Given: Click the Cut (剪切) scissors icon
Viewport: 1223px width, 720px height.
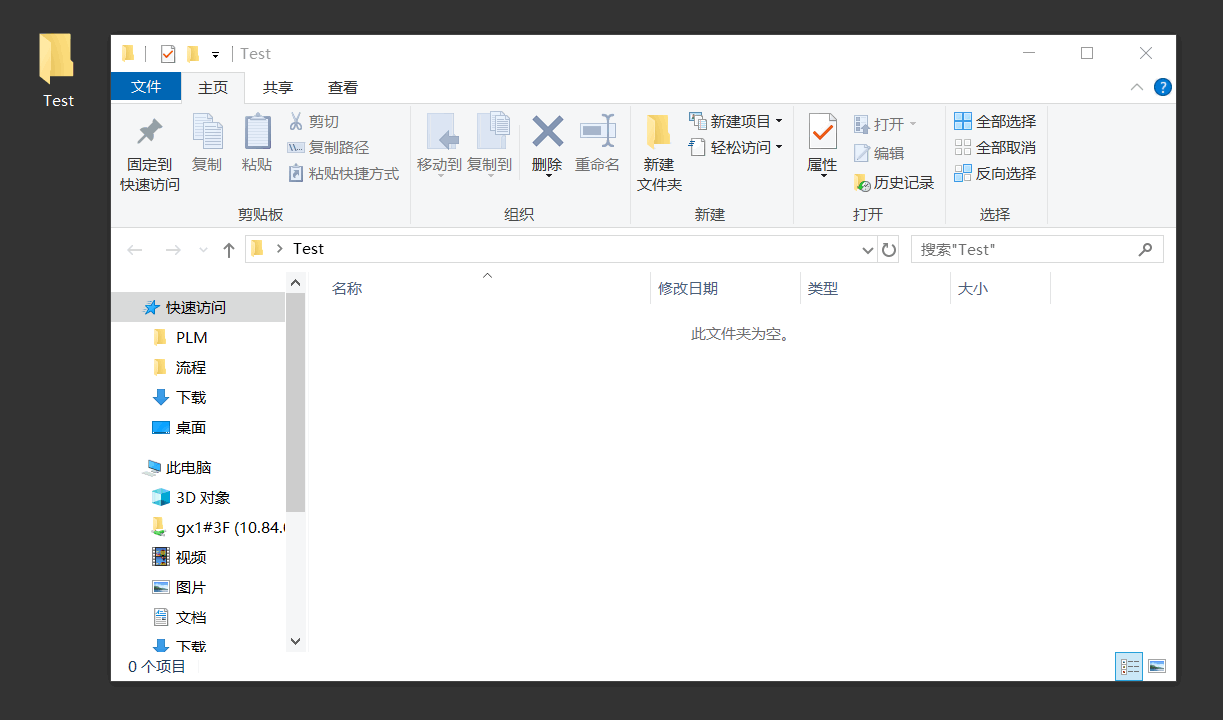Looking at the screenshot, I should pyautogui.click(x=296, y=121).
